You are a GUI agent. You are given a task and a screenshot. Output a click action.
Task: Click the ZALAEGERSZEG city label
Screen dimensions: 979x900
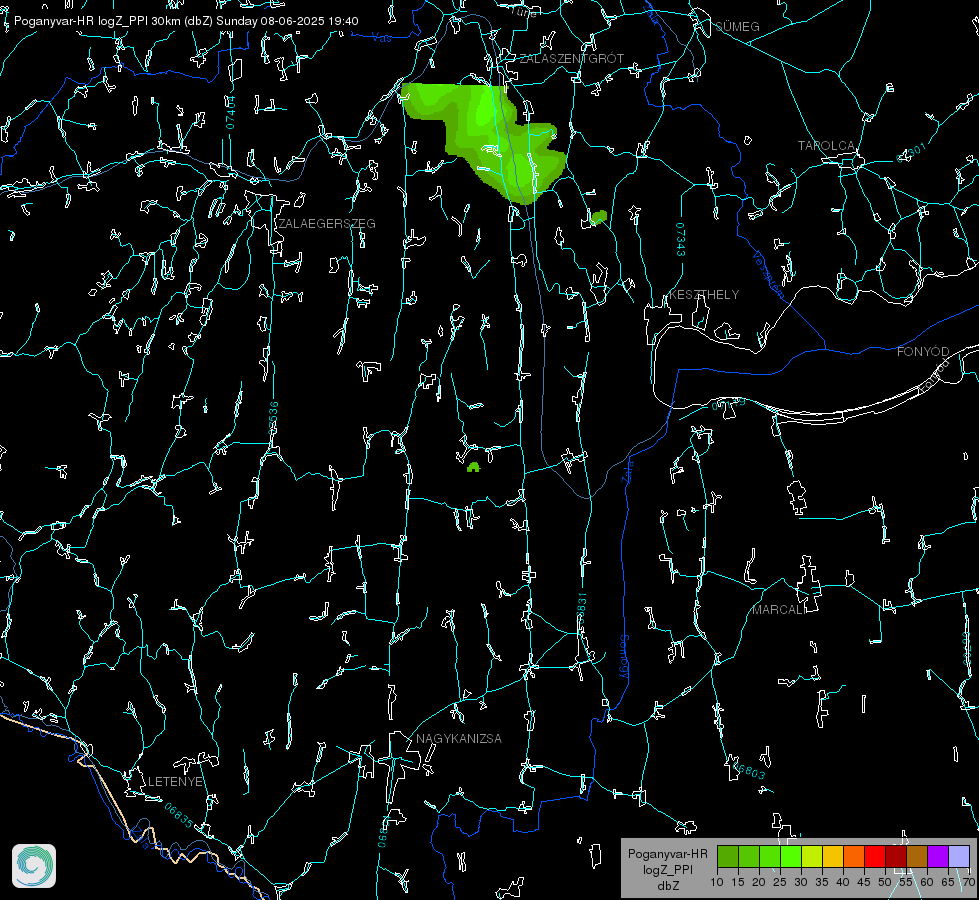pyautogui.click(x=327, y=223)
